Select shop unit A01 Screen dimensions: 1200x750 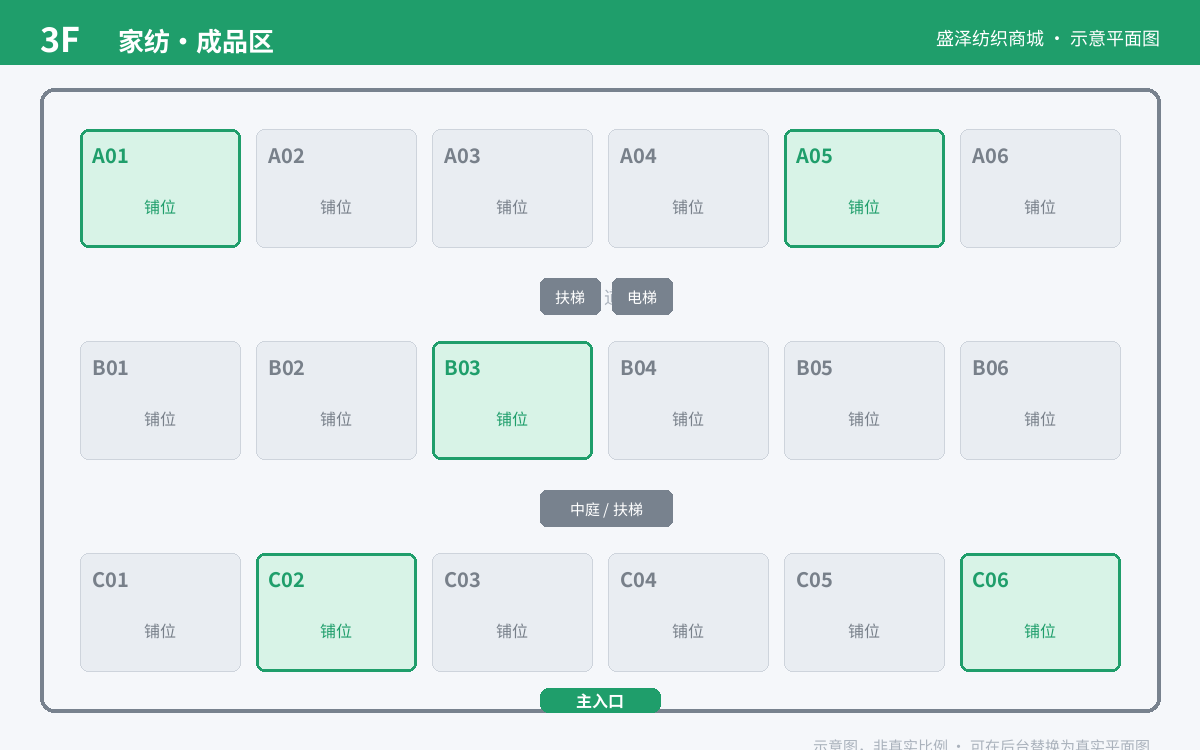click(x=160, y=188)
